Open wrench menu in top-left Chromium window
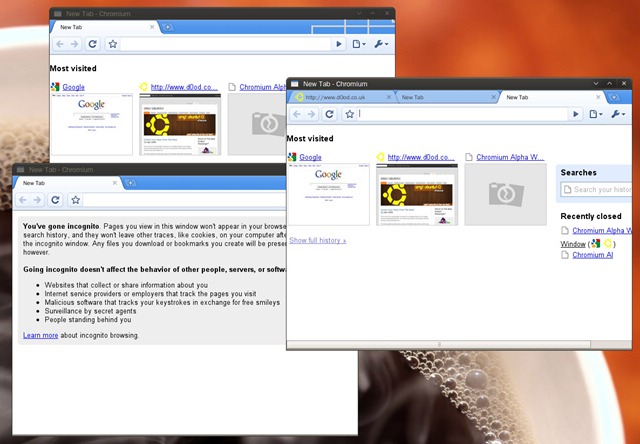This screenshot has width=640, height=444. [381, 44]
